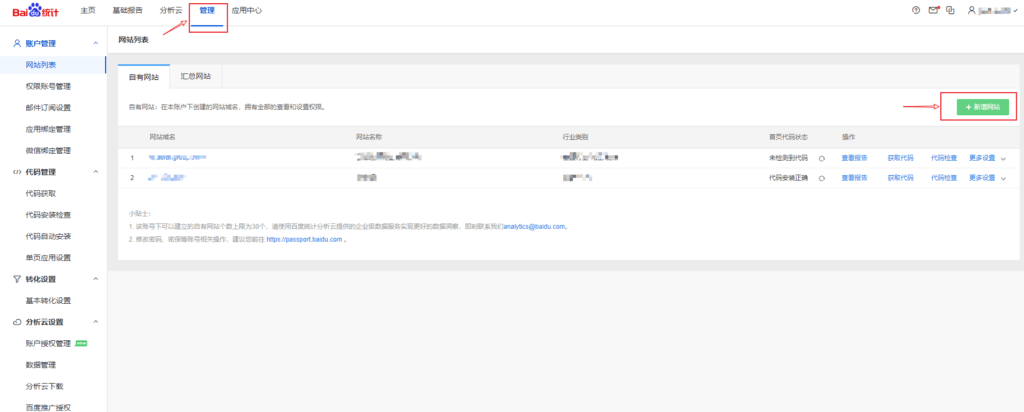Open 数据管理 in the sidebar
1024x412 pixels.
click(x=40, y=365)
